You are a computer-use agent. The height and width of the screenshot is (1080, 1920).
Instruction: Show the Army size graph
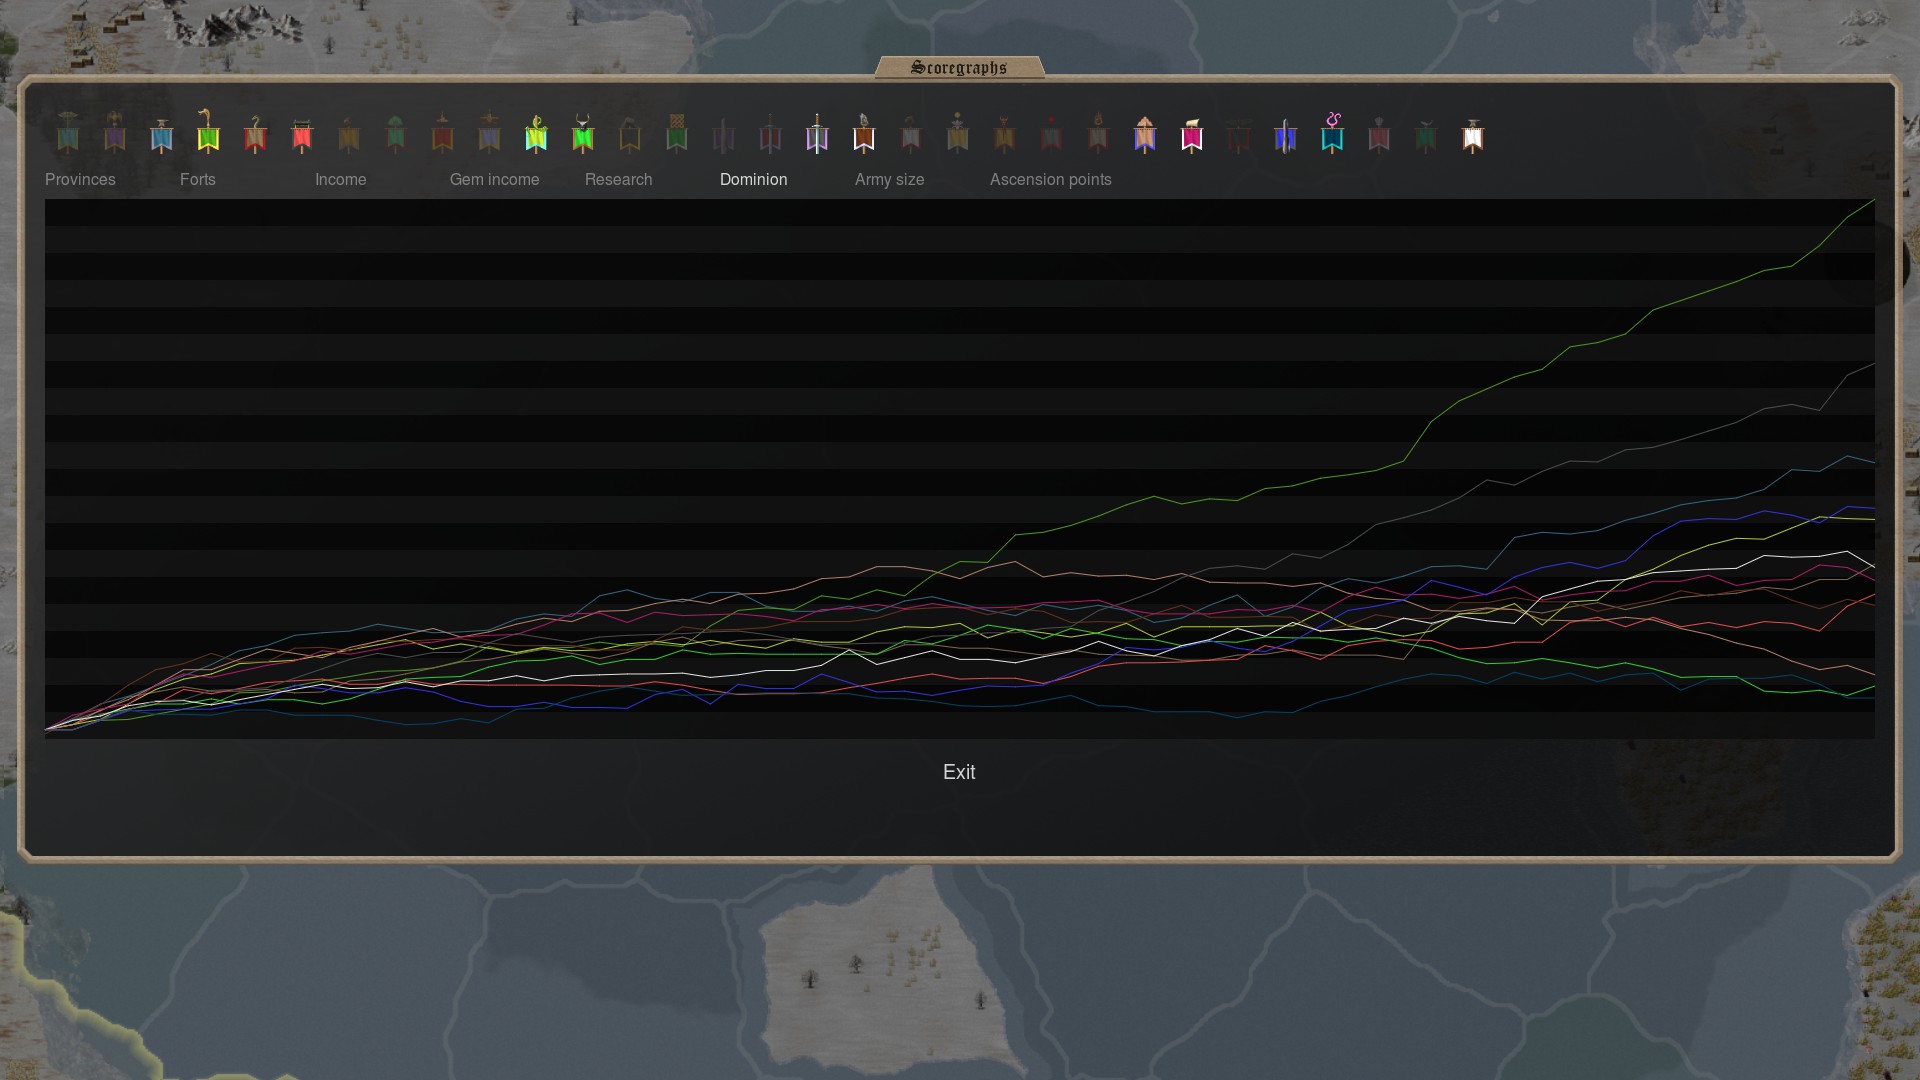click(x=890, y=180)
